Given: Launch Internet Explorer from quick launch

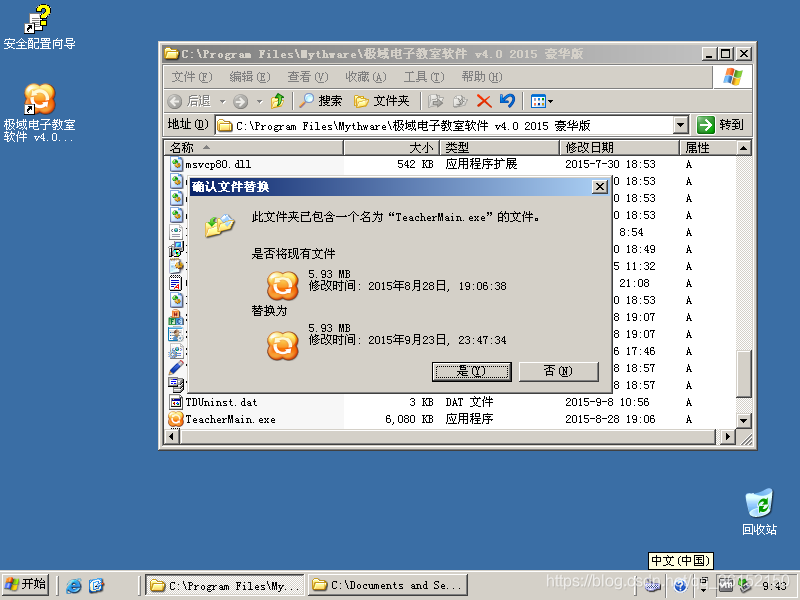Looking at the screenshot, I should (73, 585).
